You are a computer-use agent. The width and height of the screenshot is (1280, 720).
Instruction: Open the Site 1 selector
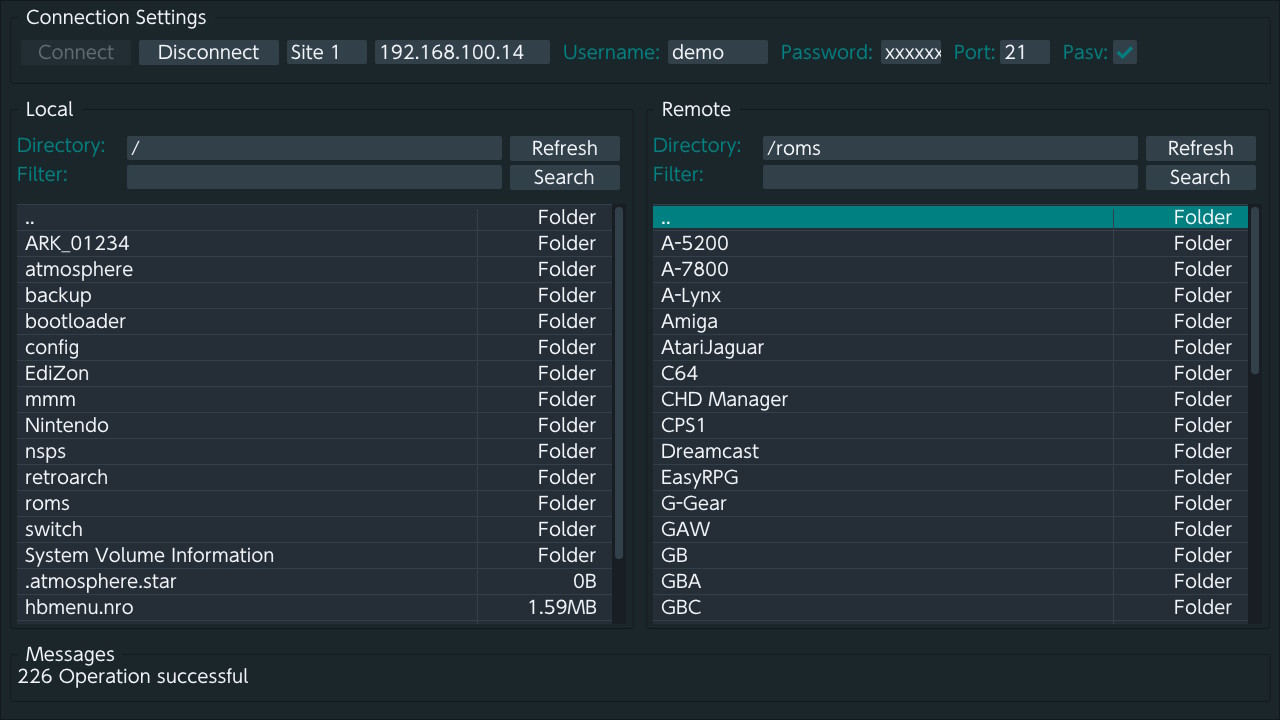(x=326, y=52)
